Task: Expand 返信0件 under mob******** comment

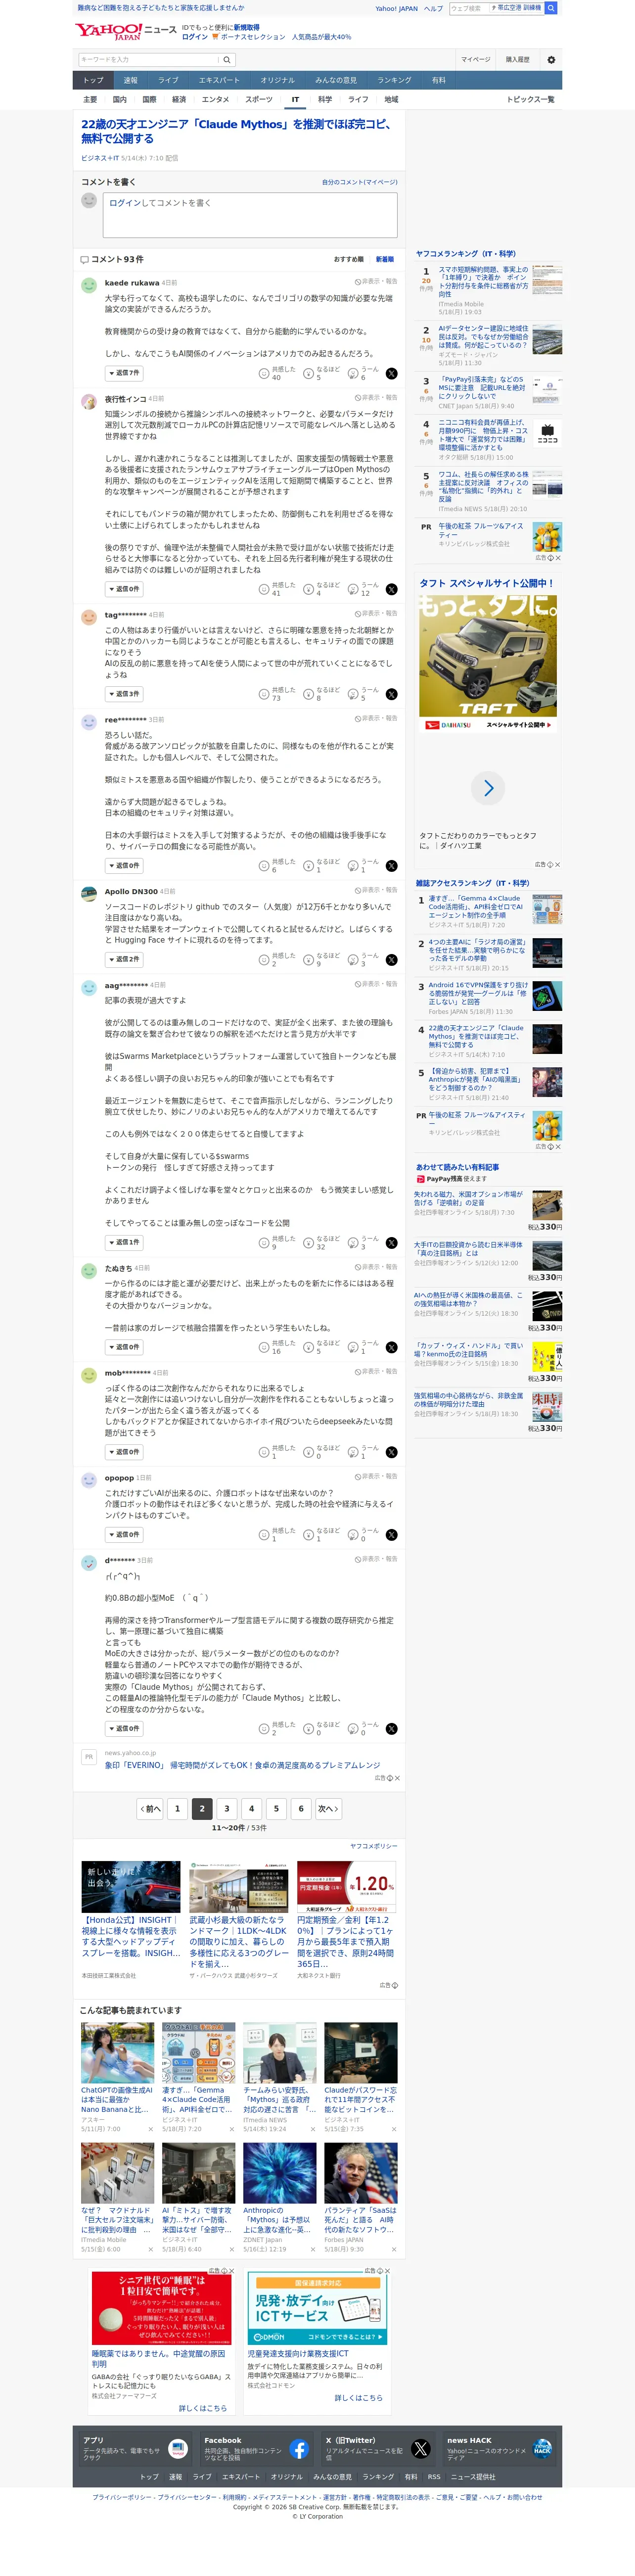Action: point(124,1452)
